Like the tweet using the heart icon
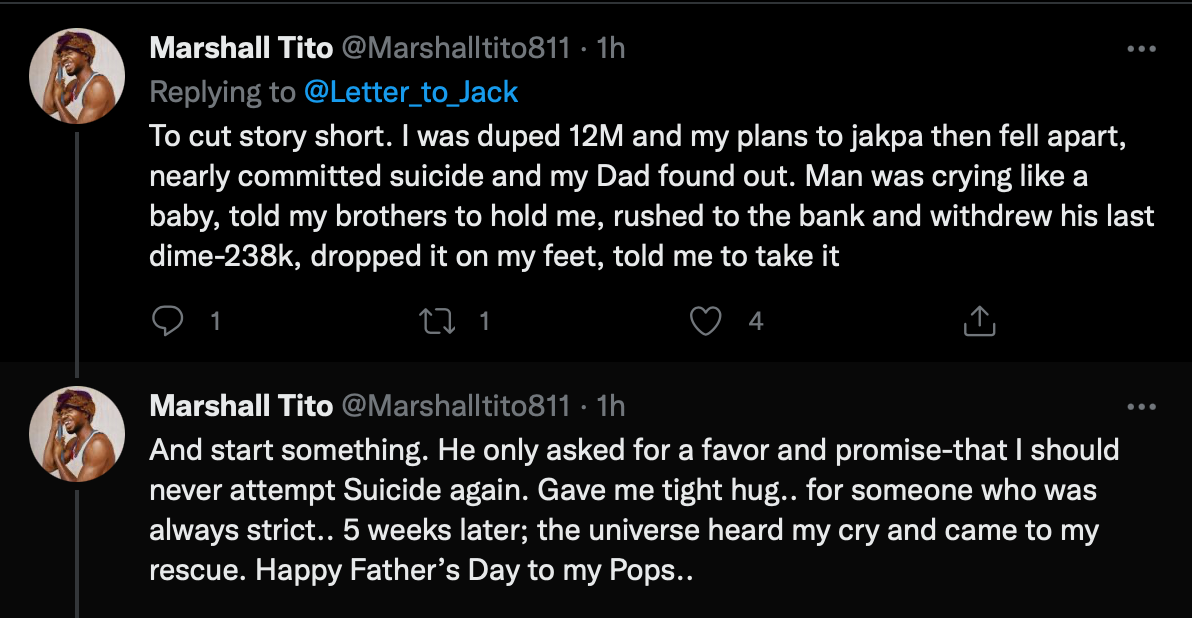 705,321
